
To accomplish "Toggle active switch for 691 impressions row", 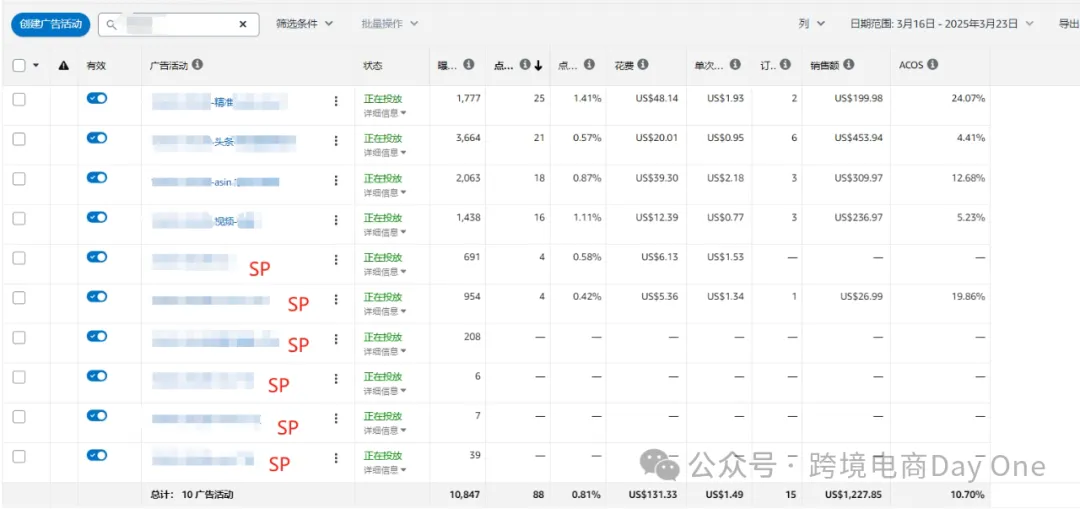I will click(x=97, y=257).
